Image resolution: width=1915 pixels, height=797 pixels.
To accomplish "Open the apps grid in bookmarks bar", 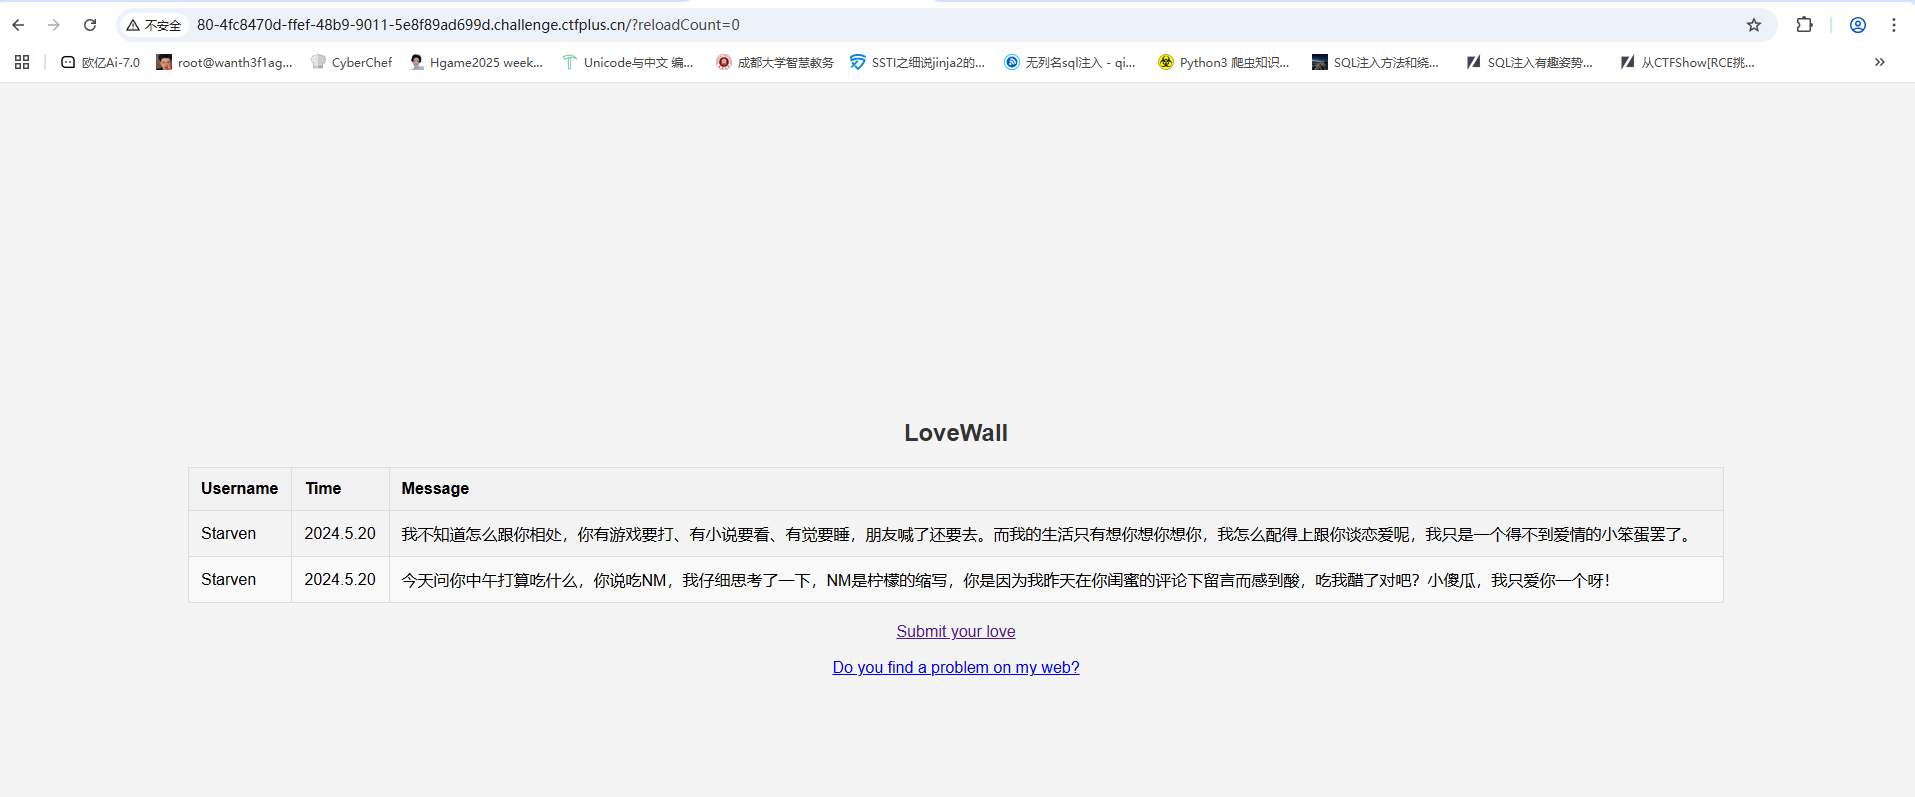I will (22, 62).
